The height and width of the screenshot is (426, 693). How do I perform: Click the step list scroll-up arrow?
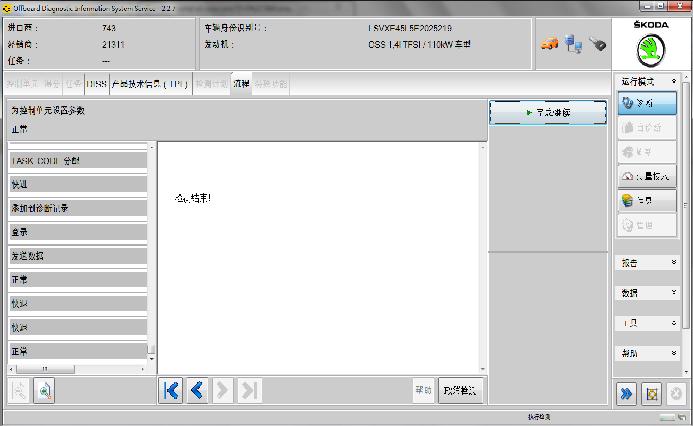152,147
